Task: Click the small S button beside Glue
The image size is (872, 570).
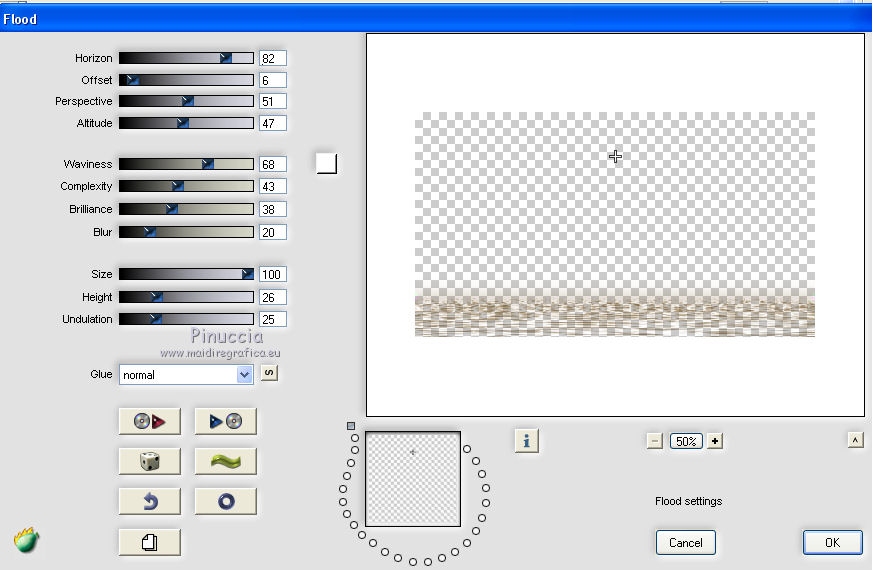Action: pos(269,373)
